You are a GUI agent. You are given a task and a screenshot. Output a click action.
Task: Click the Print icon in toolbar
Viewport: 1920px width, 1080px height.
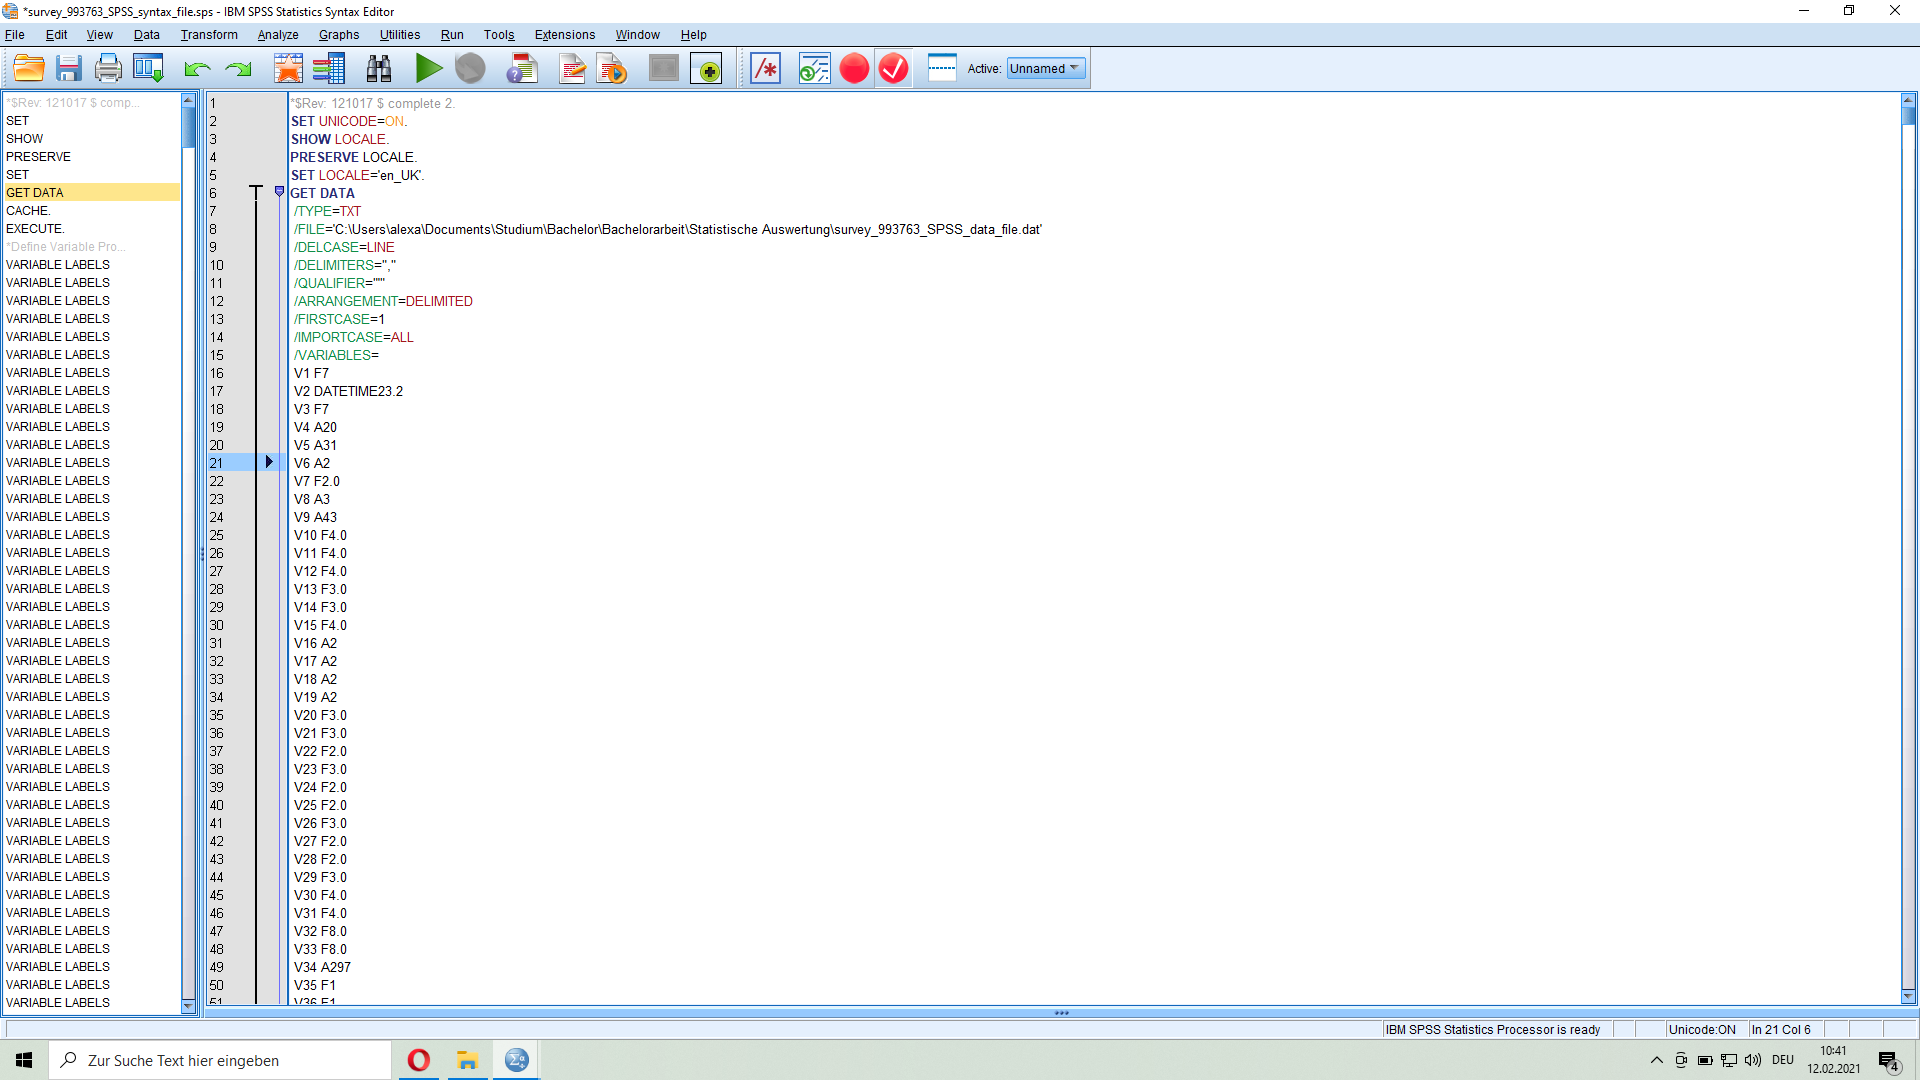click(x=108, y=69)
